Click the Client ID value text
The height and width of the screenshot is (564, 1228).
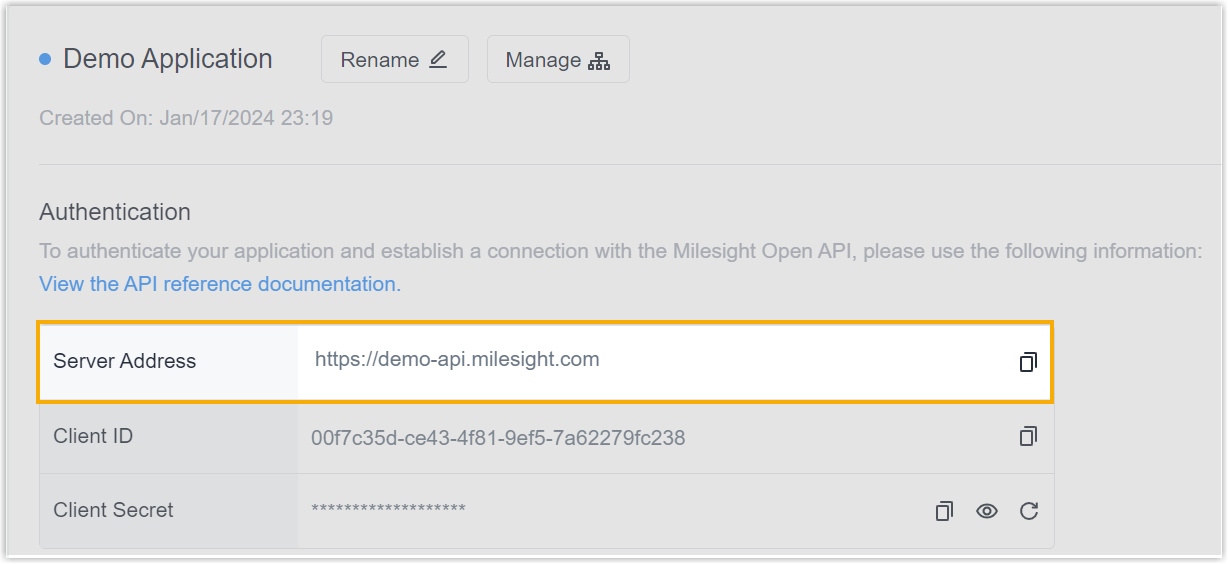498,437
